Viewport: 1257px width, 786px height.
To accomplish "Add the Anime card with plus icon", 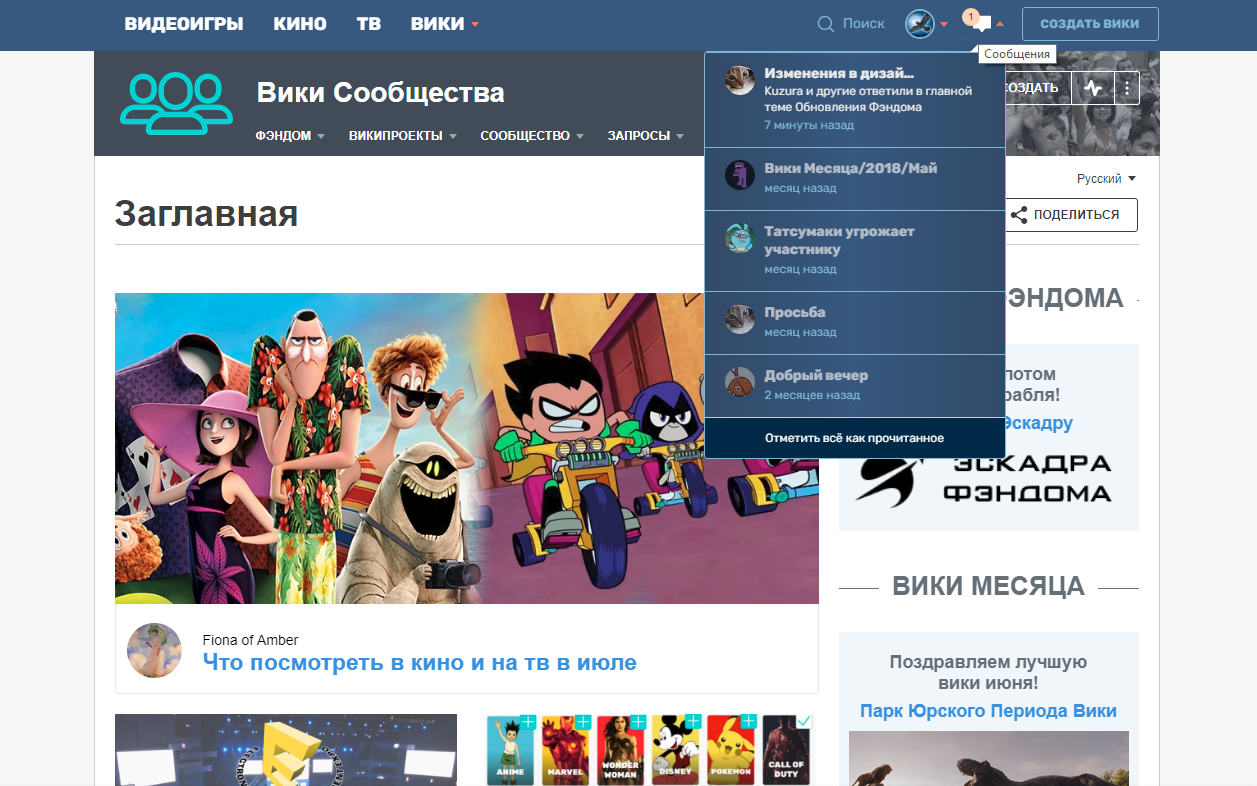I will (528, 722).
